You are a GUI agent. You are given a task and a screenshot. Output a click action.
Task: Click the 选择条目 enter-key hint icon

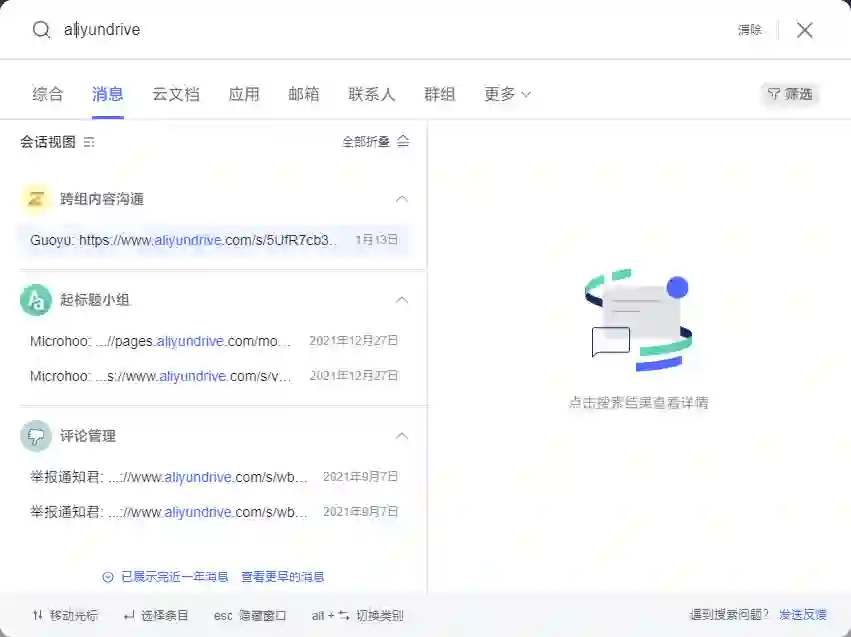(x=129, y=615)
